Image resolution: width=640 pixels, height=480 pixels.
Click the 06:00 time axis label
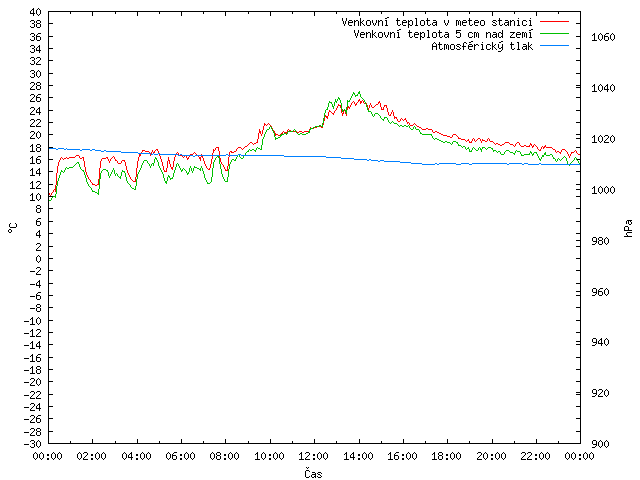pyautogui.click(x=180, y=456)
